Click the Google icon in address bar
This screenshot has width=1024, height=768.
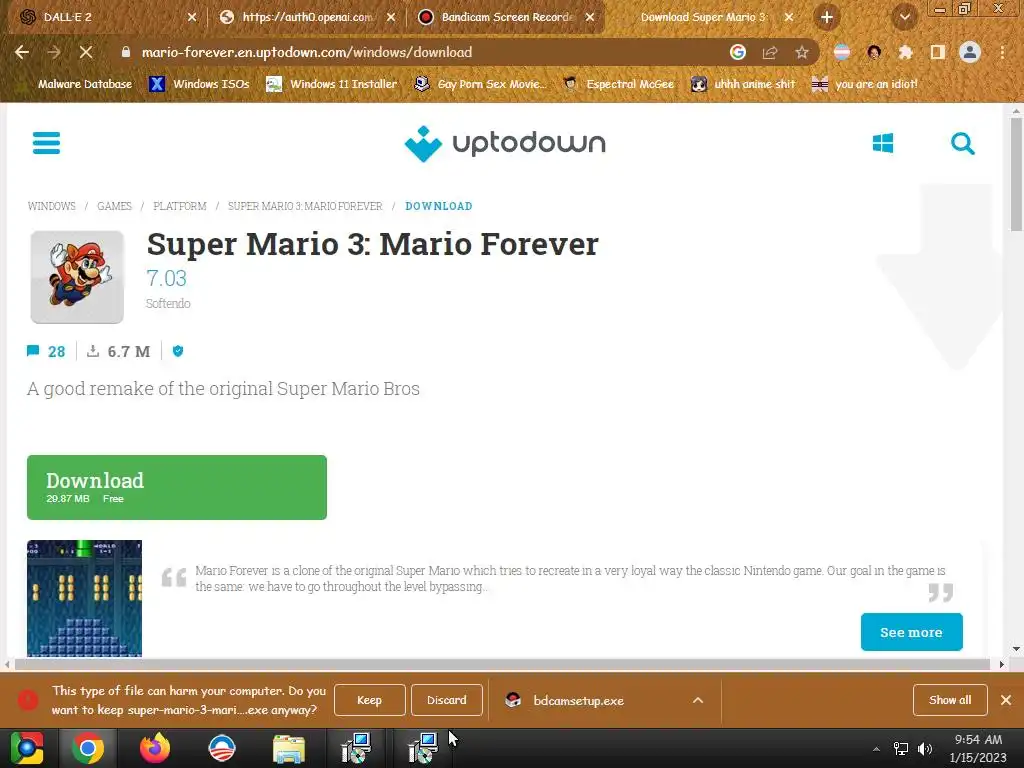pos(737,52)
